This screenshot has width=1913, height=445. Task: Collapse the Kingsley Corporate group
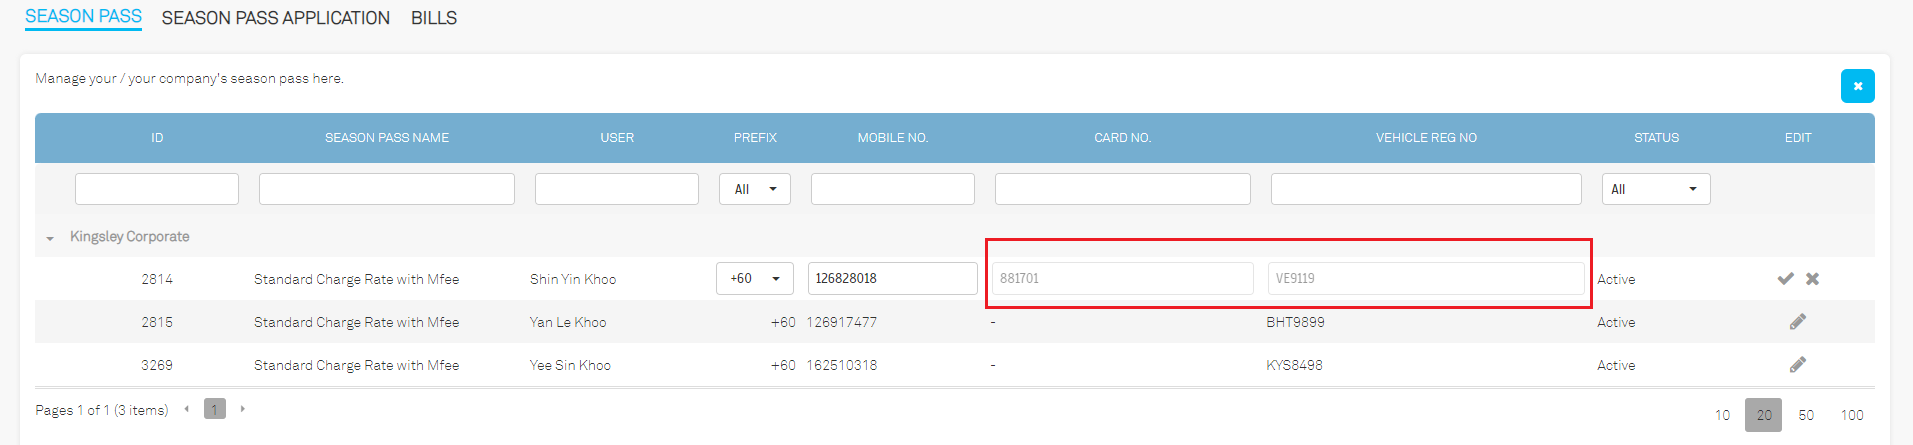[50, 238]
